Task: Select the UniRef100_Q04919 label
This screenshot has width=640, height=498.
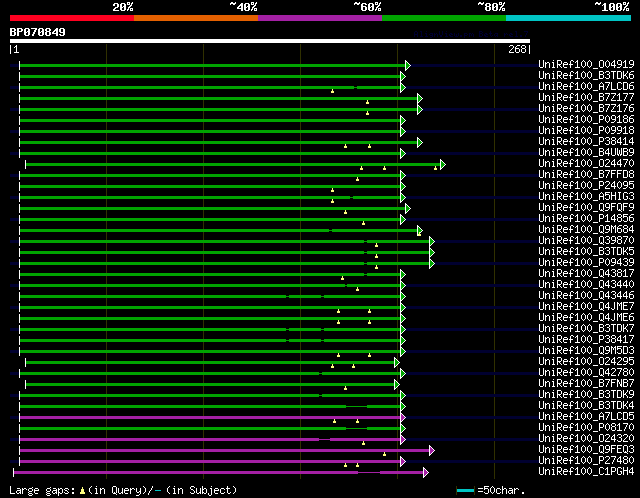Action: (x=586, y=64)
